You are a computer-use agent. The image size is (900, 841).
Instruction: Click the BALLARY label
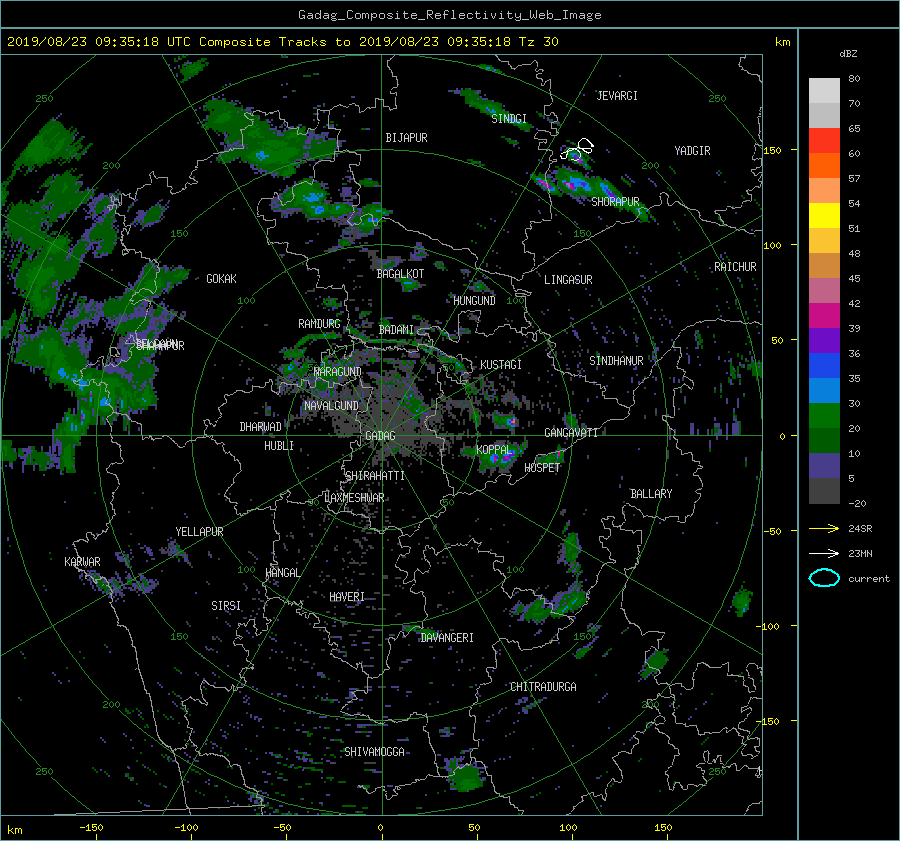click(x=651, y=494)
